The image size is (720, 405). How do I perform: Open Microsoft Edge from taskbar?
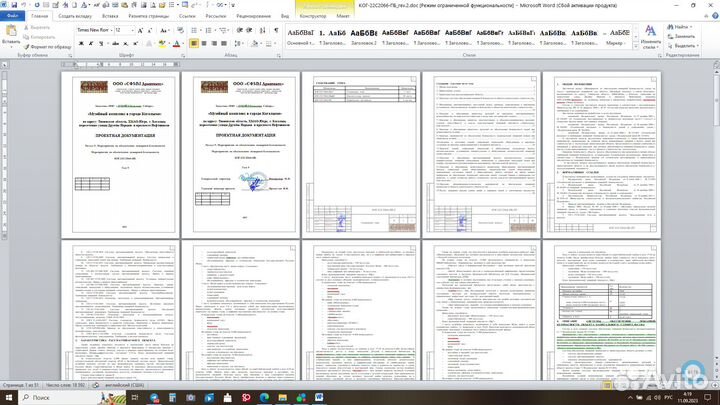click(264, 397)
